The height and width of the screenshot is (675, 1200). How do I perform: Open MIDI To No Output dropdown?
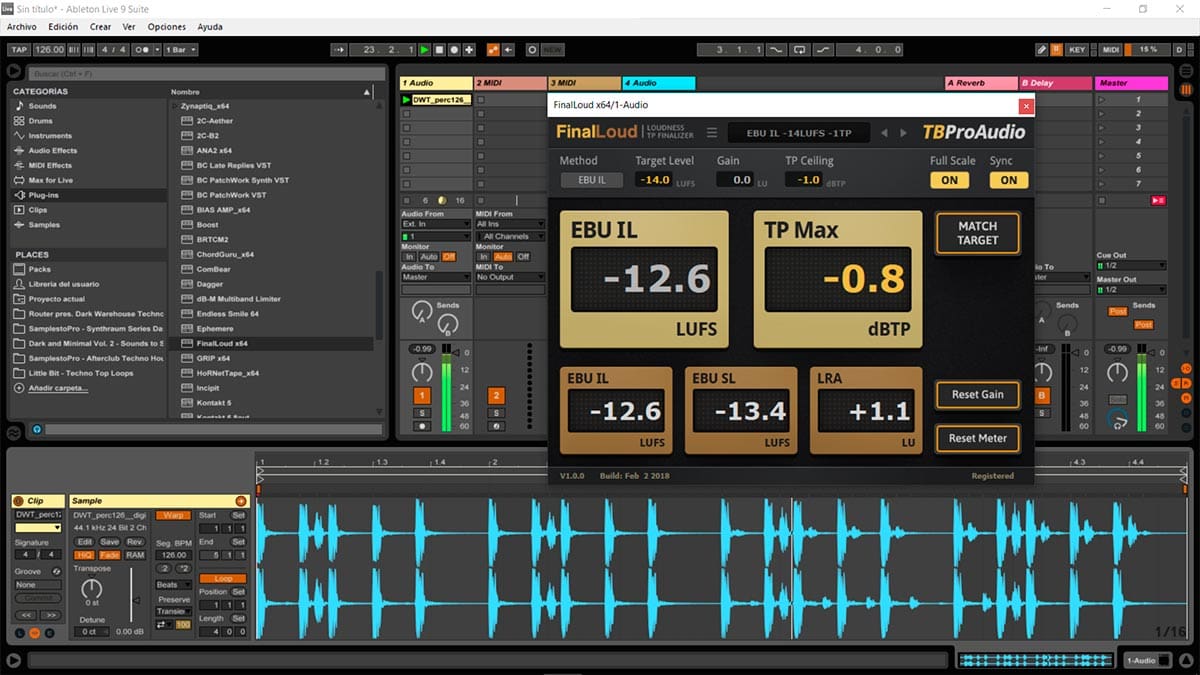pyautogui.click(x=510, y=277)
